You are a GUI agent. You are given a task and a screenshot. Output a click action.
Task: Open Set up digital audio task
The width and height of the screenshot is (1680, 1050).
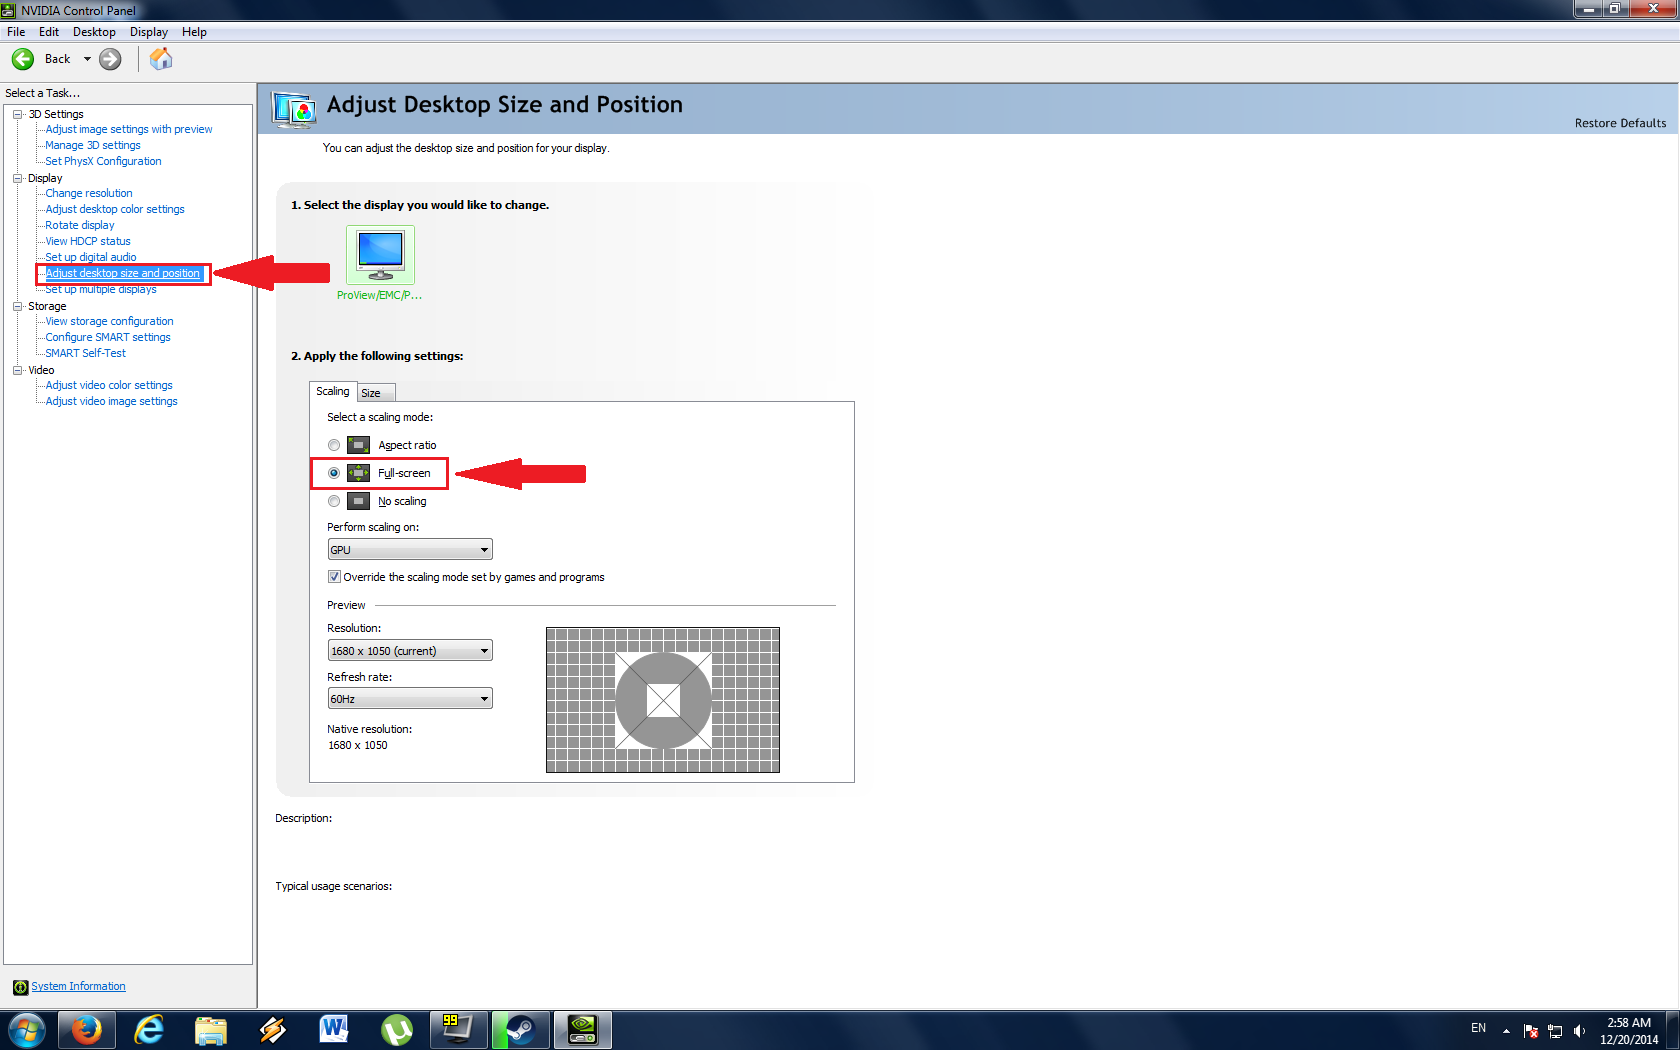click(91, 257)
